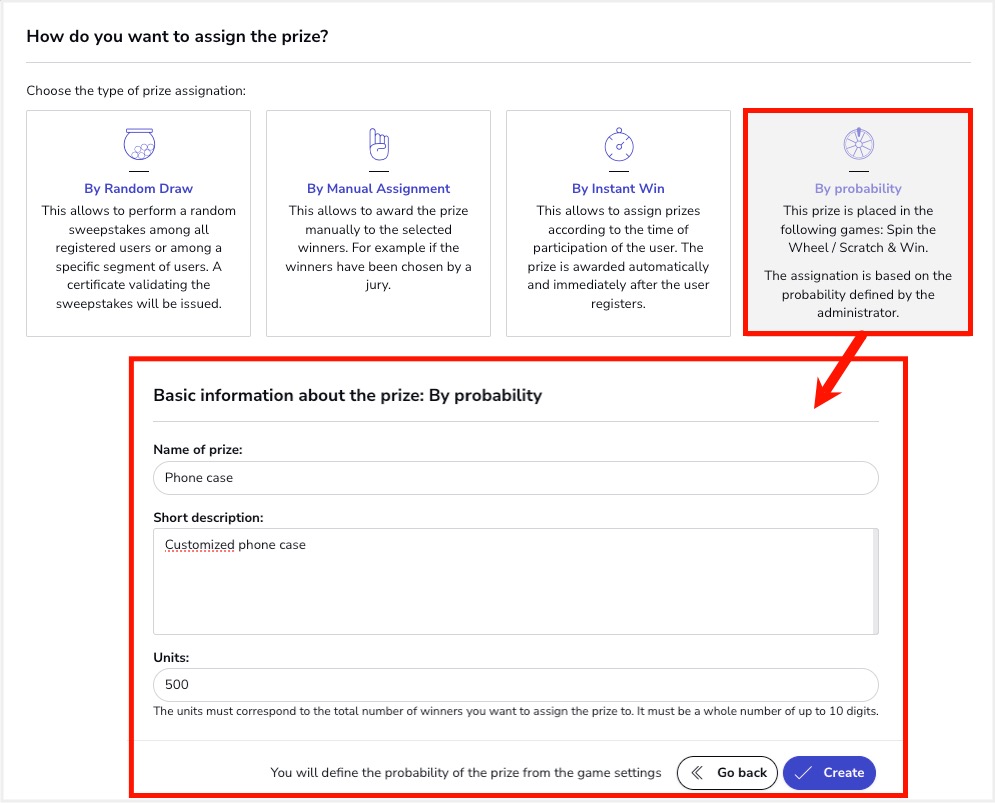Click the Units field showing 500

coord(516,684)
